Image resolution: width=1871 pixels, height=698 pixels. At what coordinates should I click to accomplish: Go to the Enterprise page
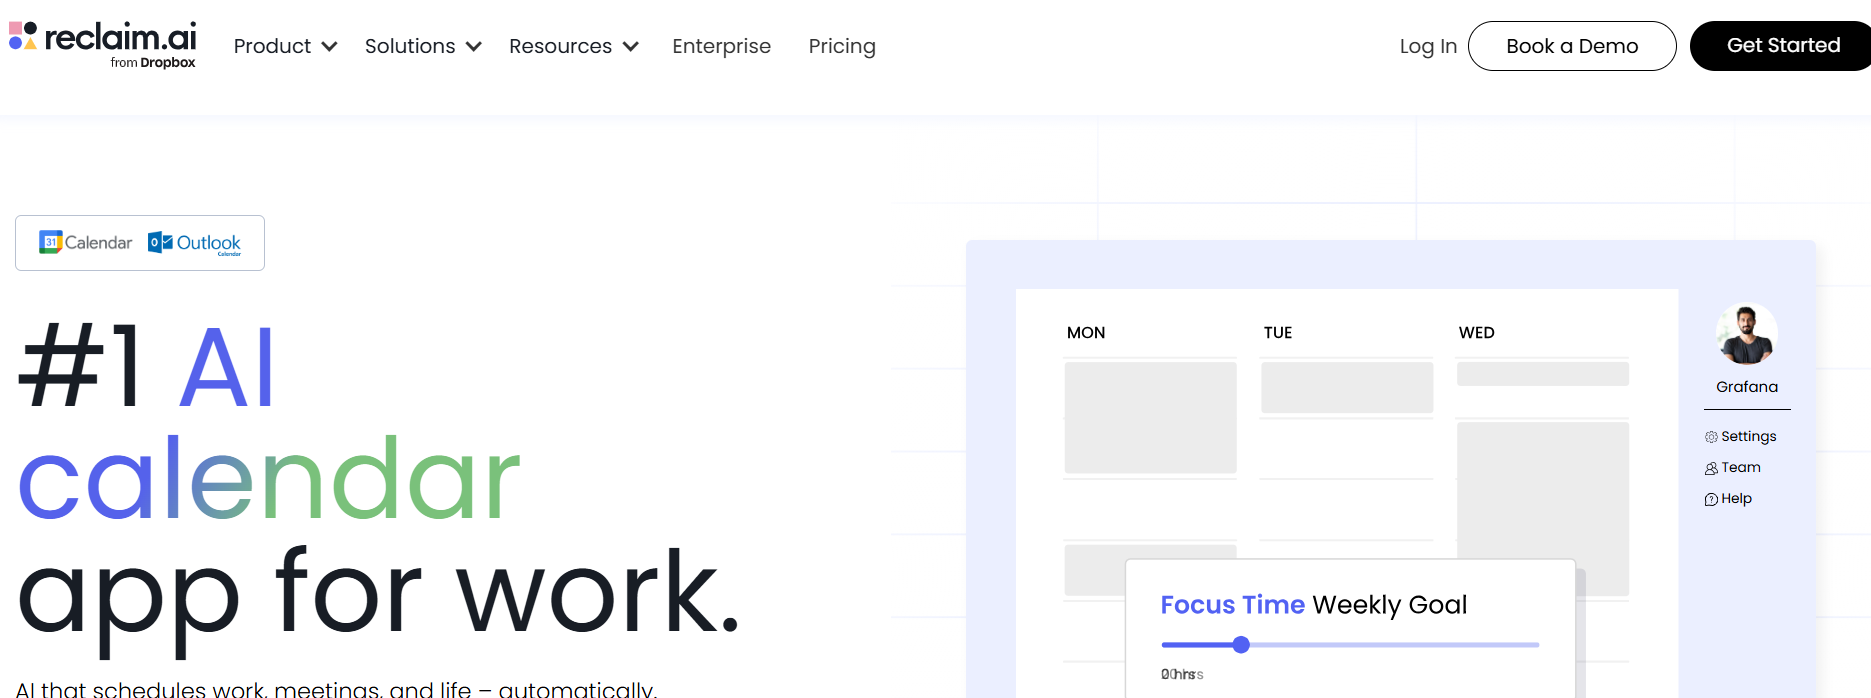click(x=721, y=46)
